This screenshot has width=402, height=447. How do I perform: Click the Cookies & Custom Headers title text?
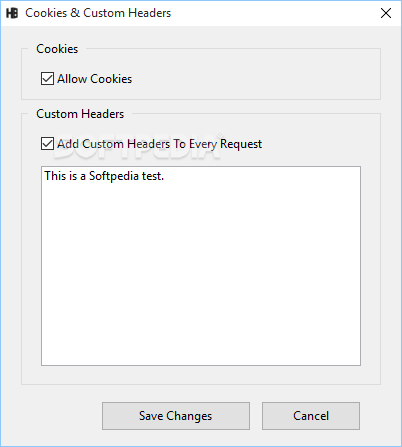[x=98, y=13]
